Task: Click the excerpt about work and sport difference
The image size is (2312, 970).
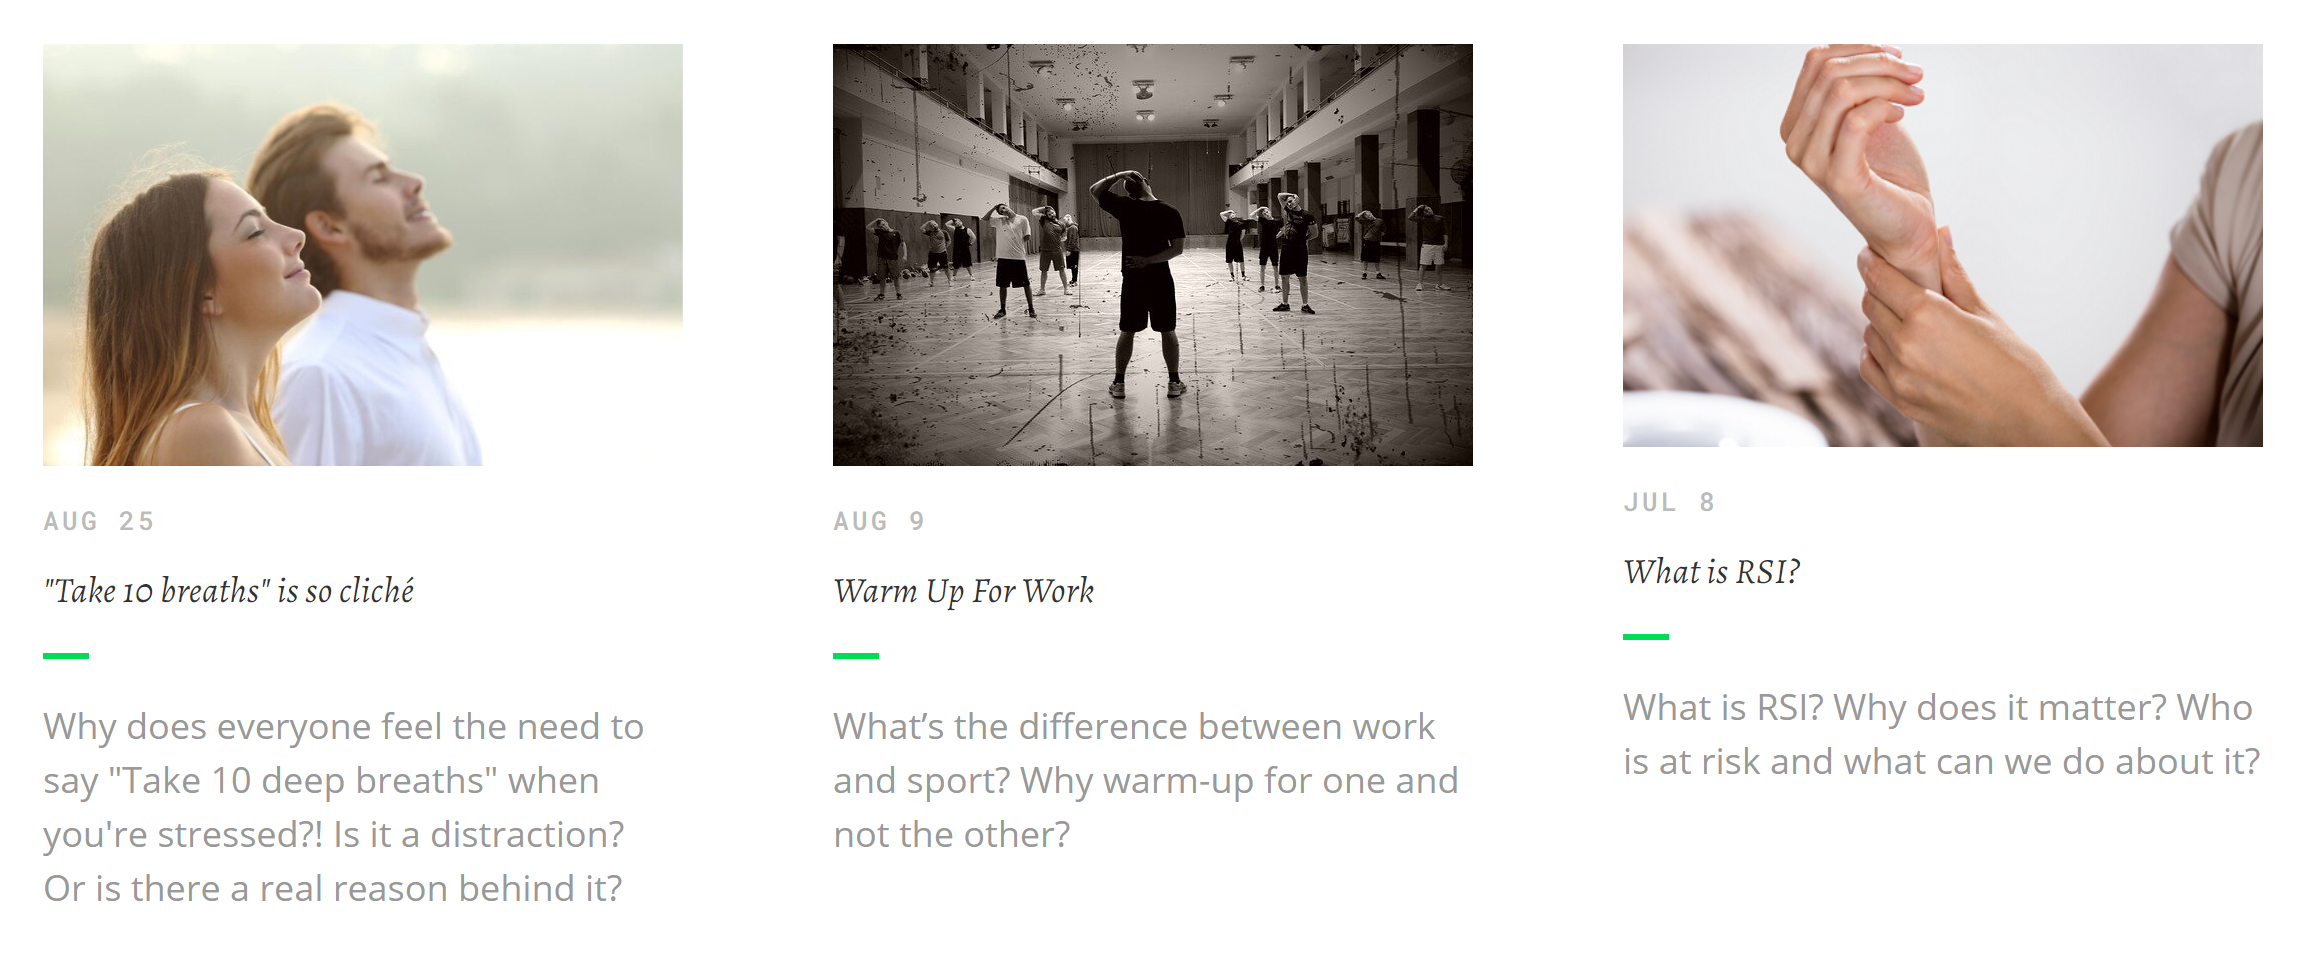Action: point(1146,780)
